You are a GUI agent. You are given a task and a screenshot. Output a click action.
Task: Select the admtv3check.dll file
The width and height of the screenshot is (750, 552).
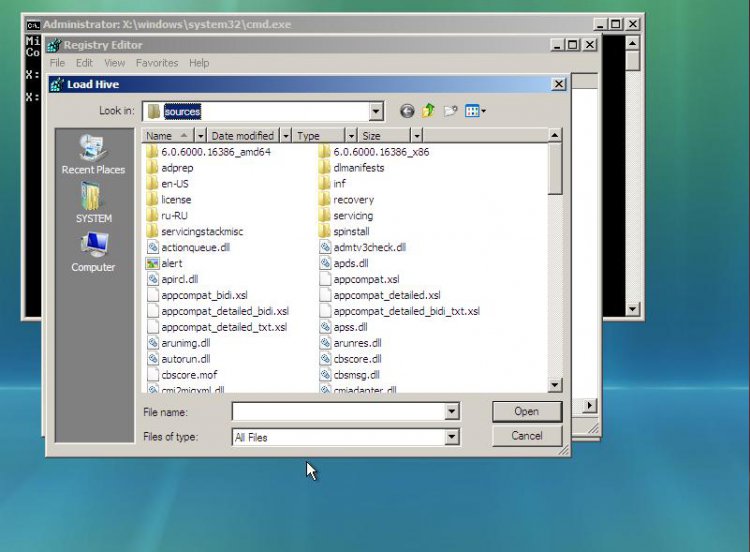click(x=363, y=247)
